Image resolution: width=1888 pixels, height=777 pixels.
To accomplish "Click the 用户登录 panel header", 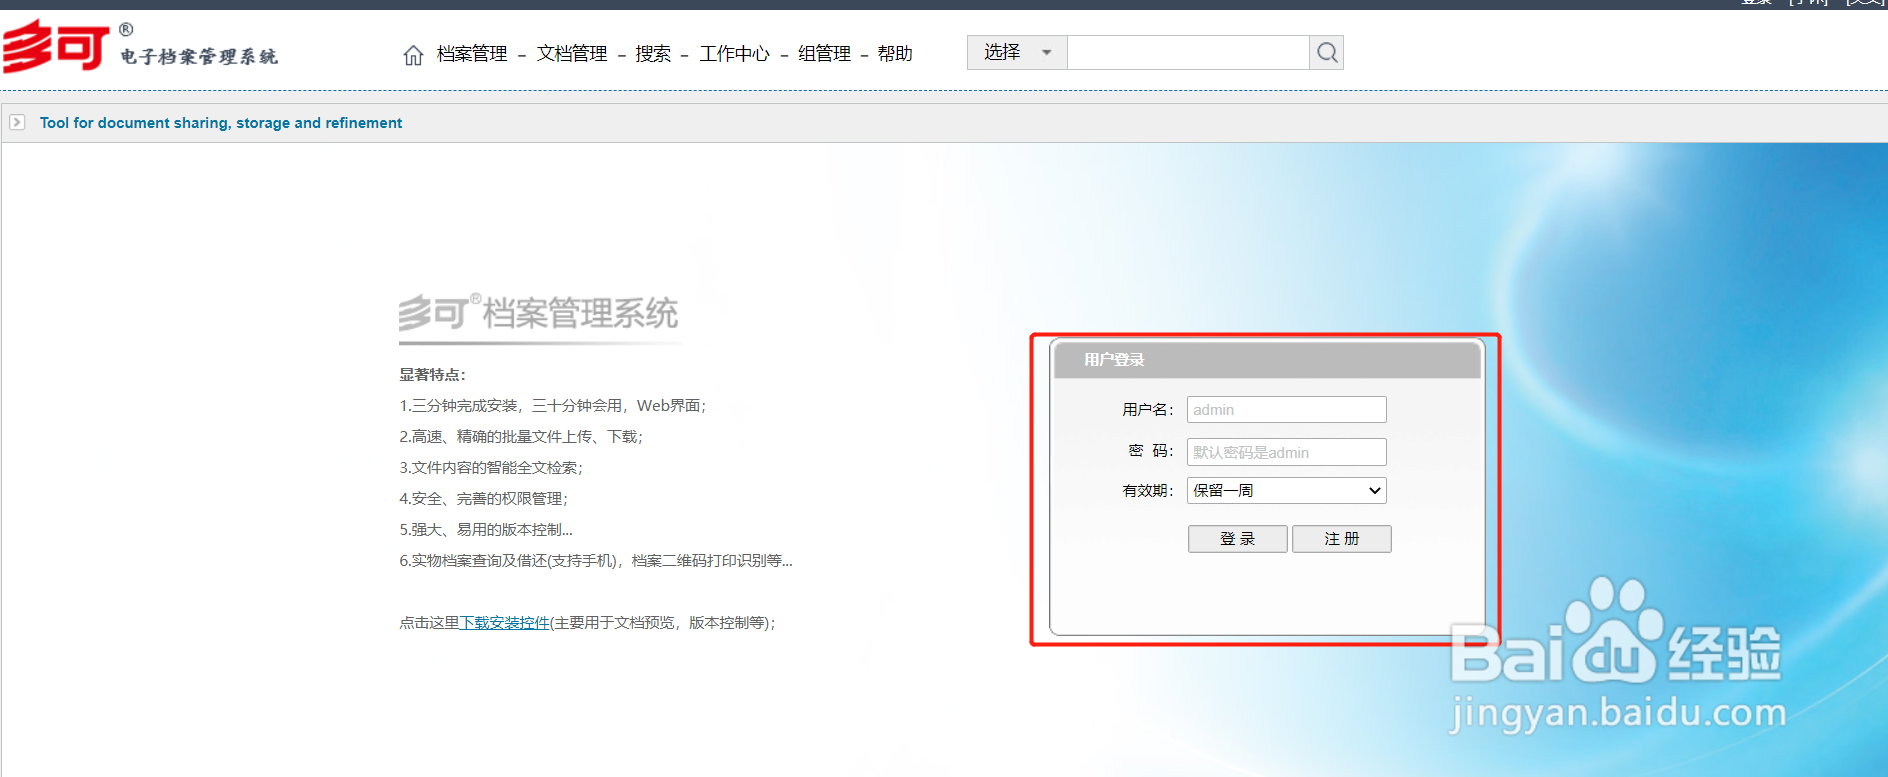I will pyautogui.click(x=1266, y=360).
